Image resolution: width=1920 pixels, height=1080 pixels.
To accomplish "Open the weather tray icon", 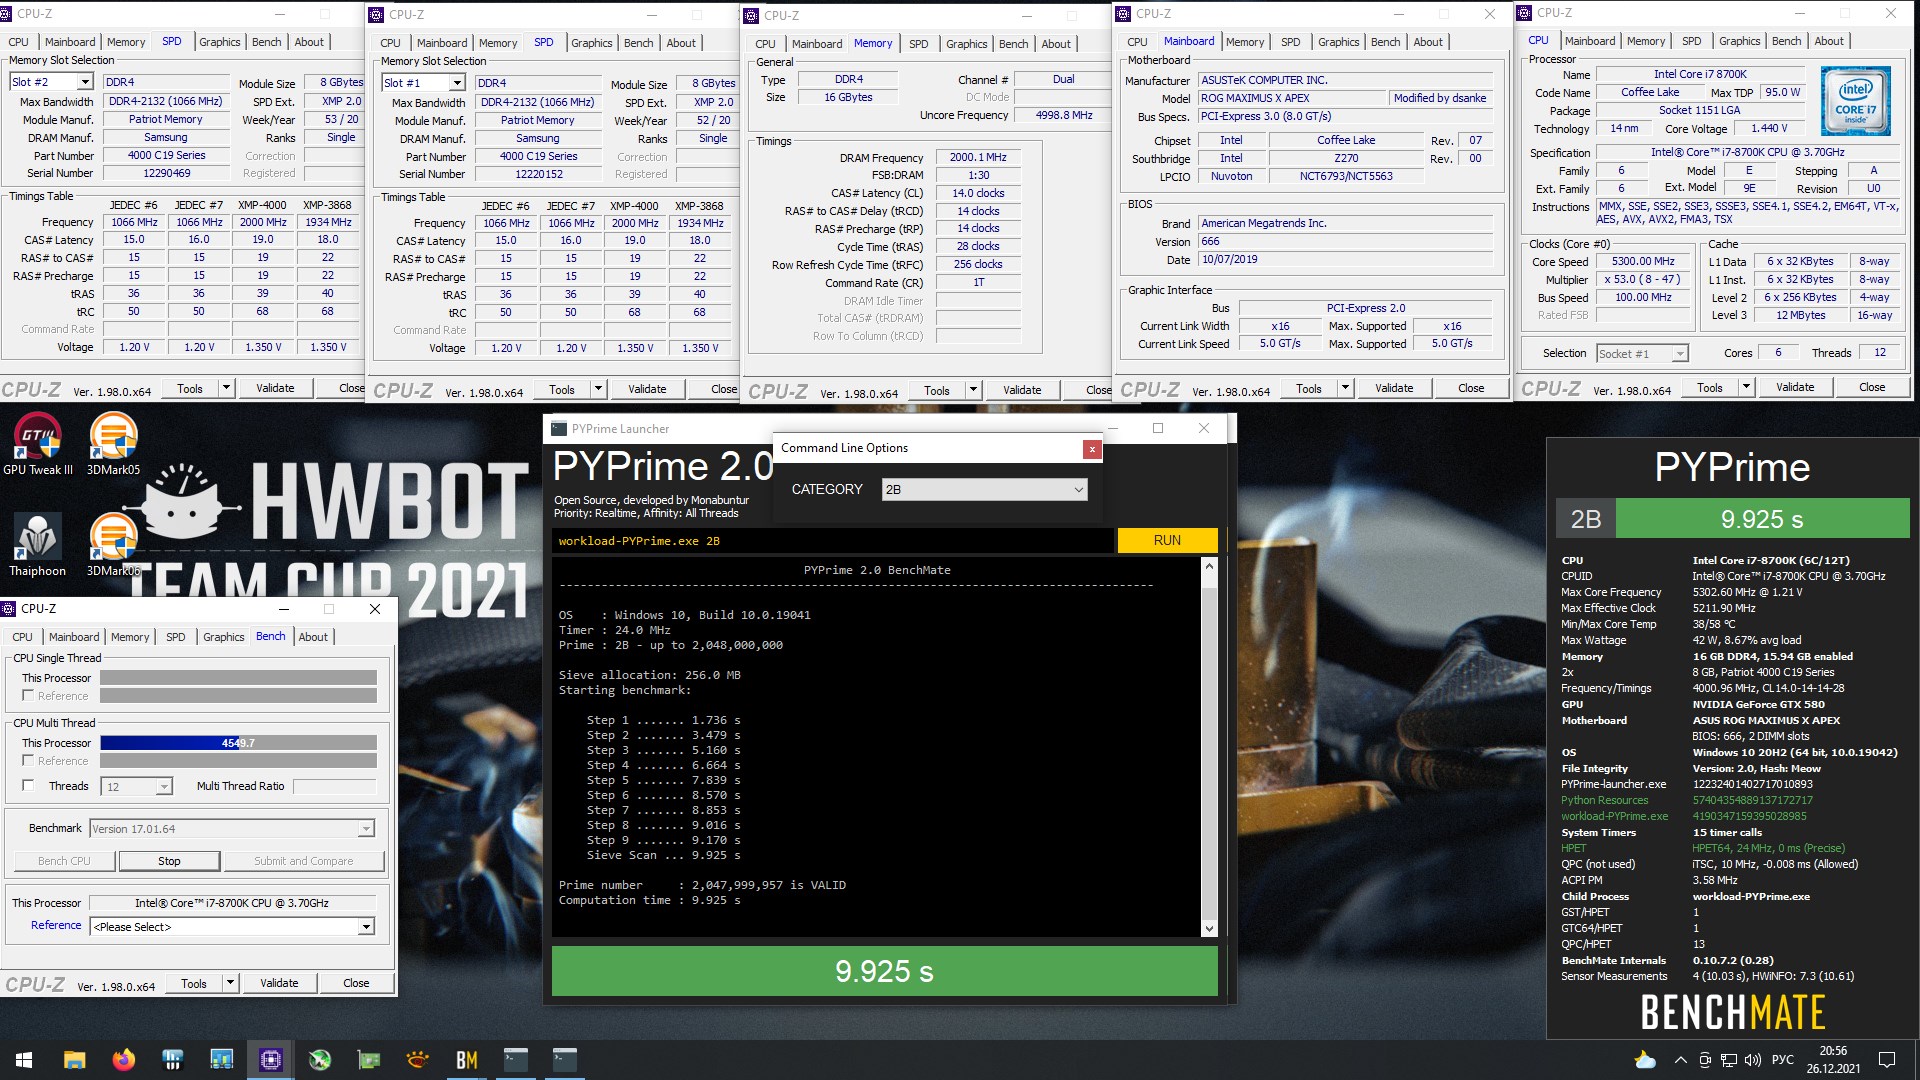I will 1645,1060.
